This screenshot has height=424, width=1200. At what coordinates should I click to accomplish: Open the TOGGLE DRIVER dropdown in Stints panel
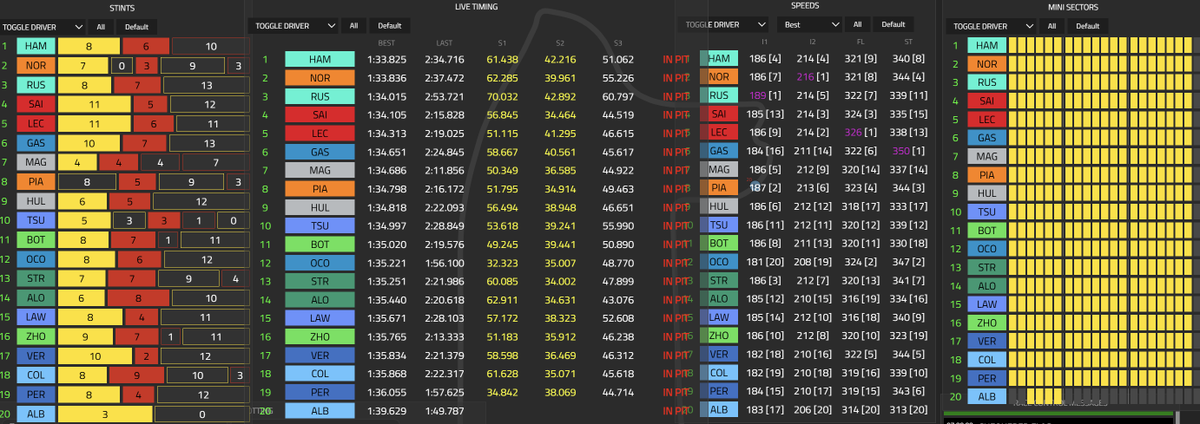click(x=43, y=26)
